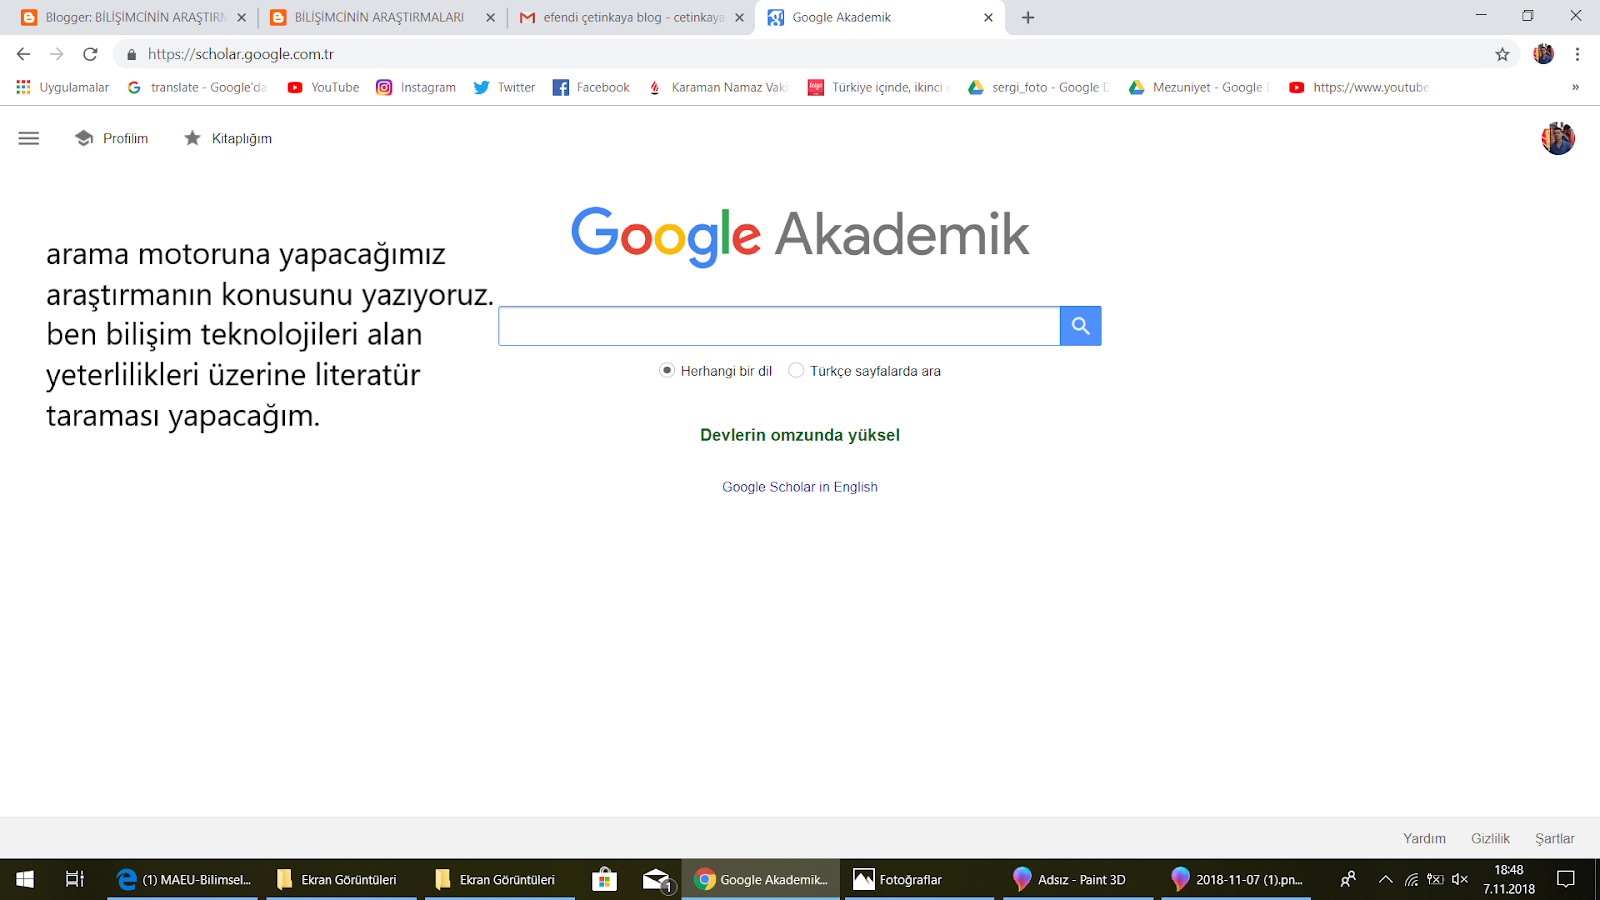Open the 'Mezuniyet - Google' Drive bookmark
Screen dimensions: 1600x900
[1199, 87]
